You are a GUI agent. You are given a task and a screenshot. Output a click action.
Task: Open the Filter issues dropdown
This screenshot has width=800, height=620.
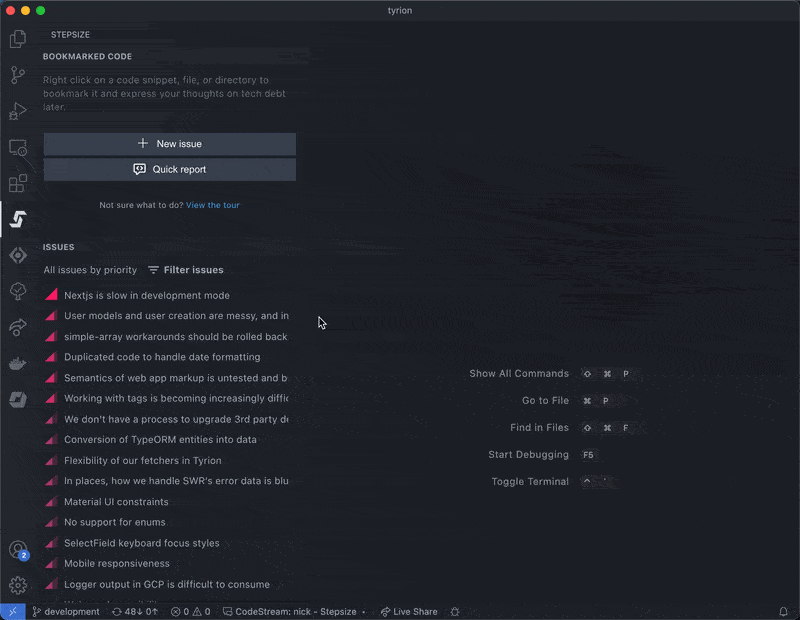185,270
